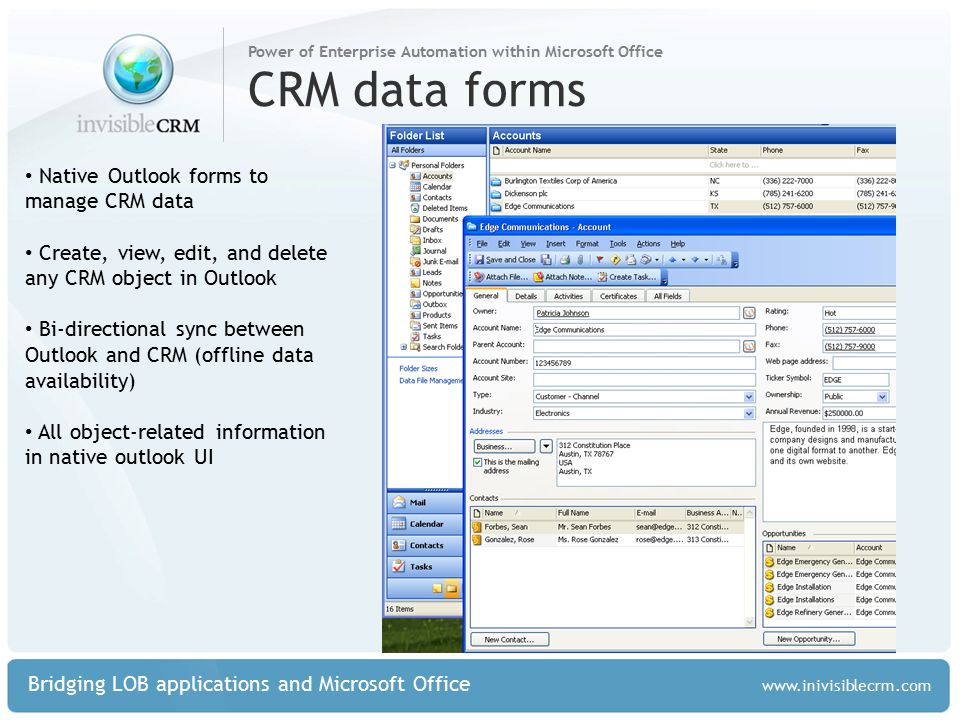960x720 pixels.
Task: Open the Journal folder in tree
Action: pyautogui.click(x=429, y=251)
